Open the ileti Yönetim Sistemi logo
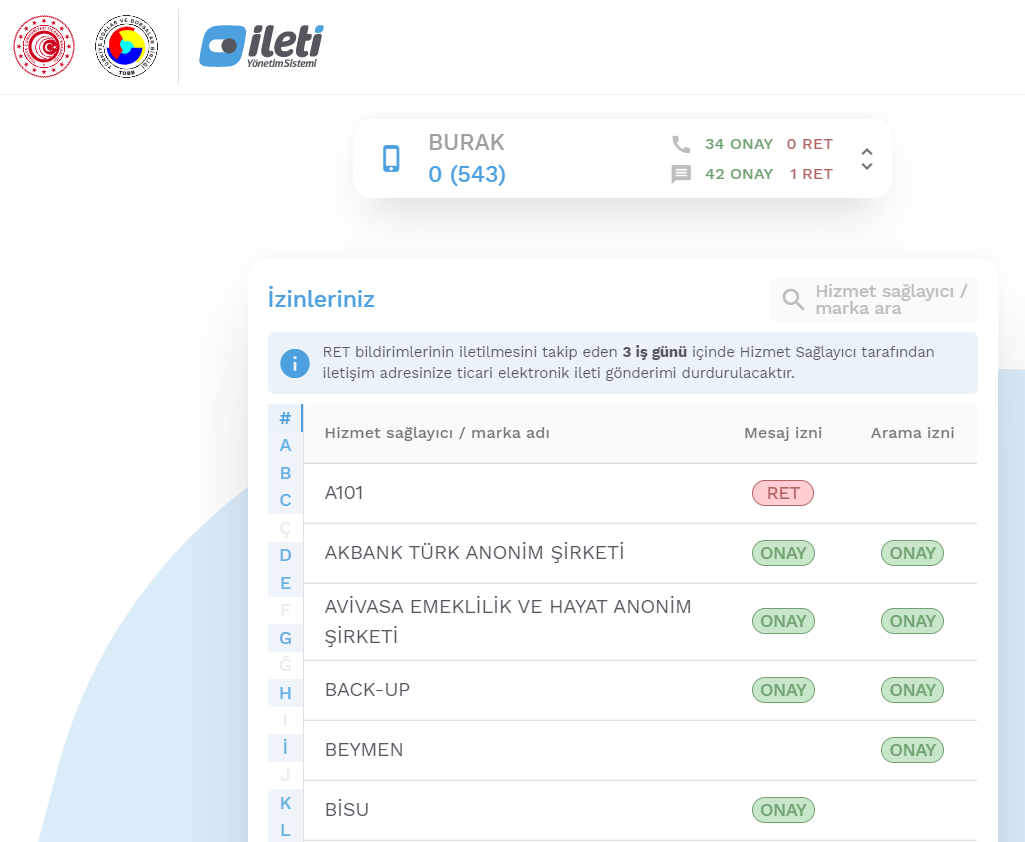Screen dimensions: 1025x842 [x=261, y=46]
